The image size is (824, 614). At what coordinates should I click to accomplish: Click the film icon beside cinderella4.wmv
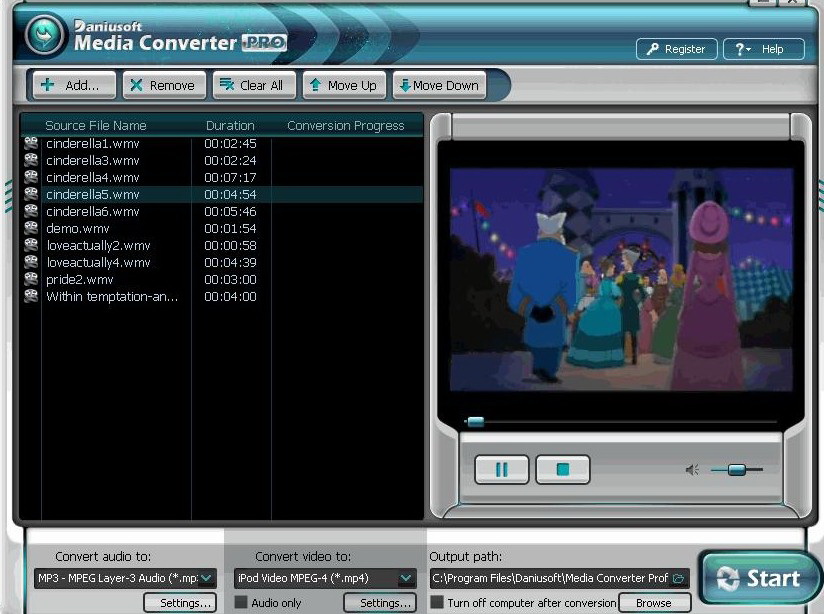point(31,177)
